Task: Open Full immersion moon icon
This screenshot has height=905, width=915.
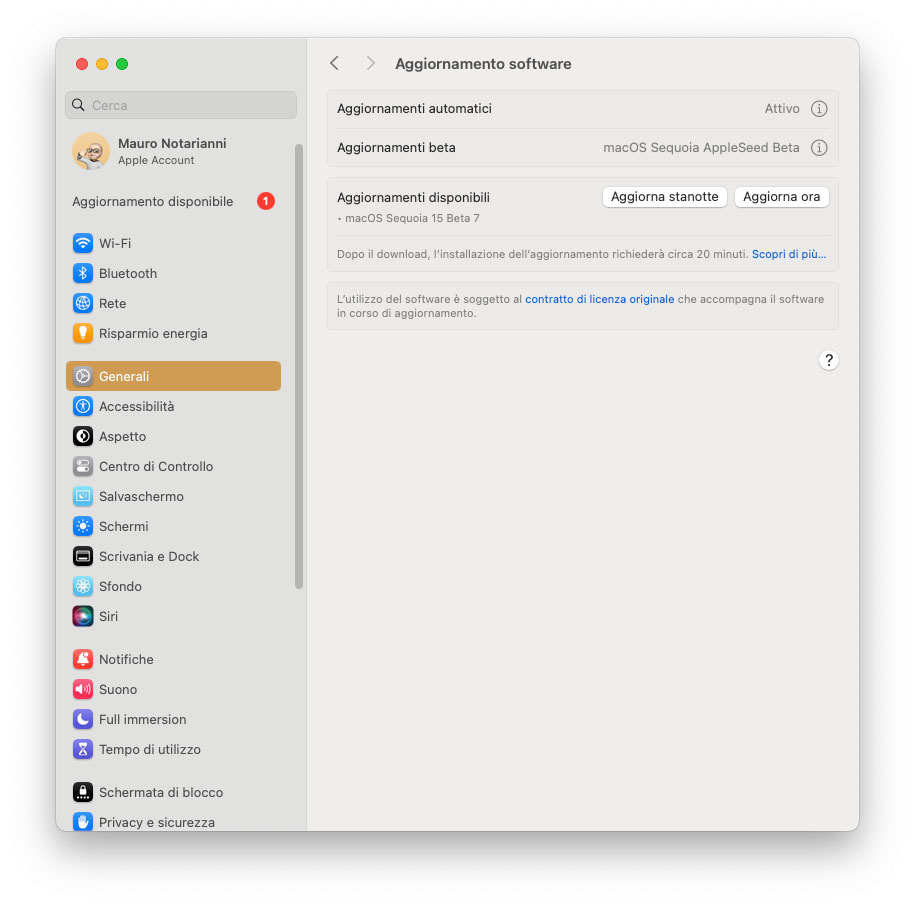Action: click(x=83, y=719)
